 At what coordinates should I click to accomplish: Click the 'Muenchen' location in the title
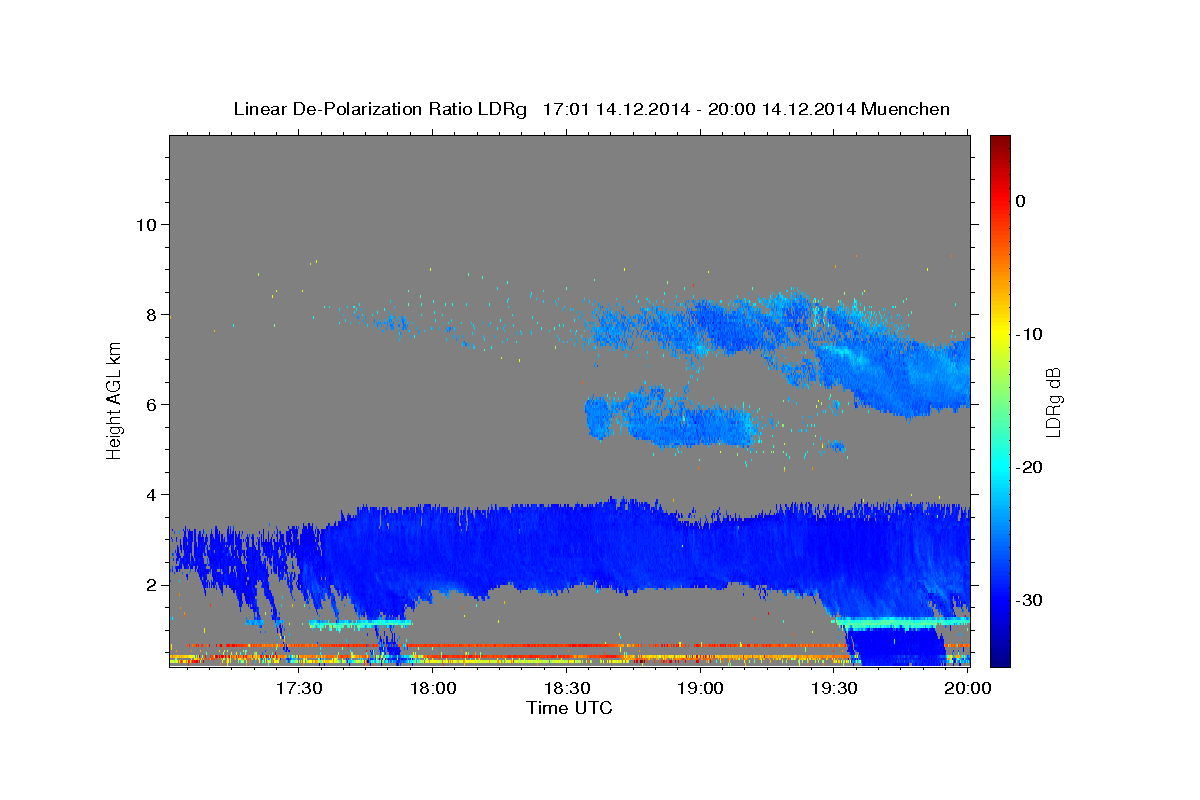(x=907, y=109)
